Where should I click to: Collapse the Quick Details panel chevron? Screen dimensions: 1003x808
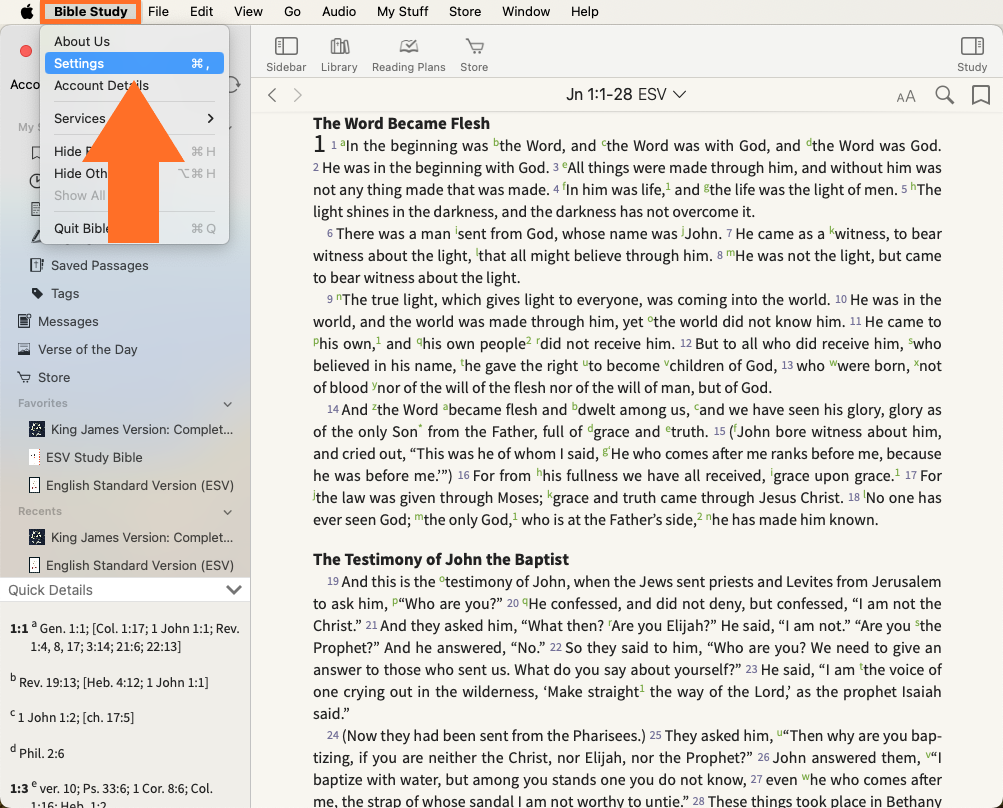[234, 590]
